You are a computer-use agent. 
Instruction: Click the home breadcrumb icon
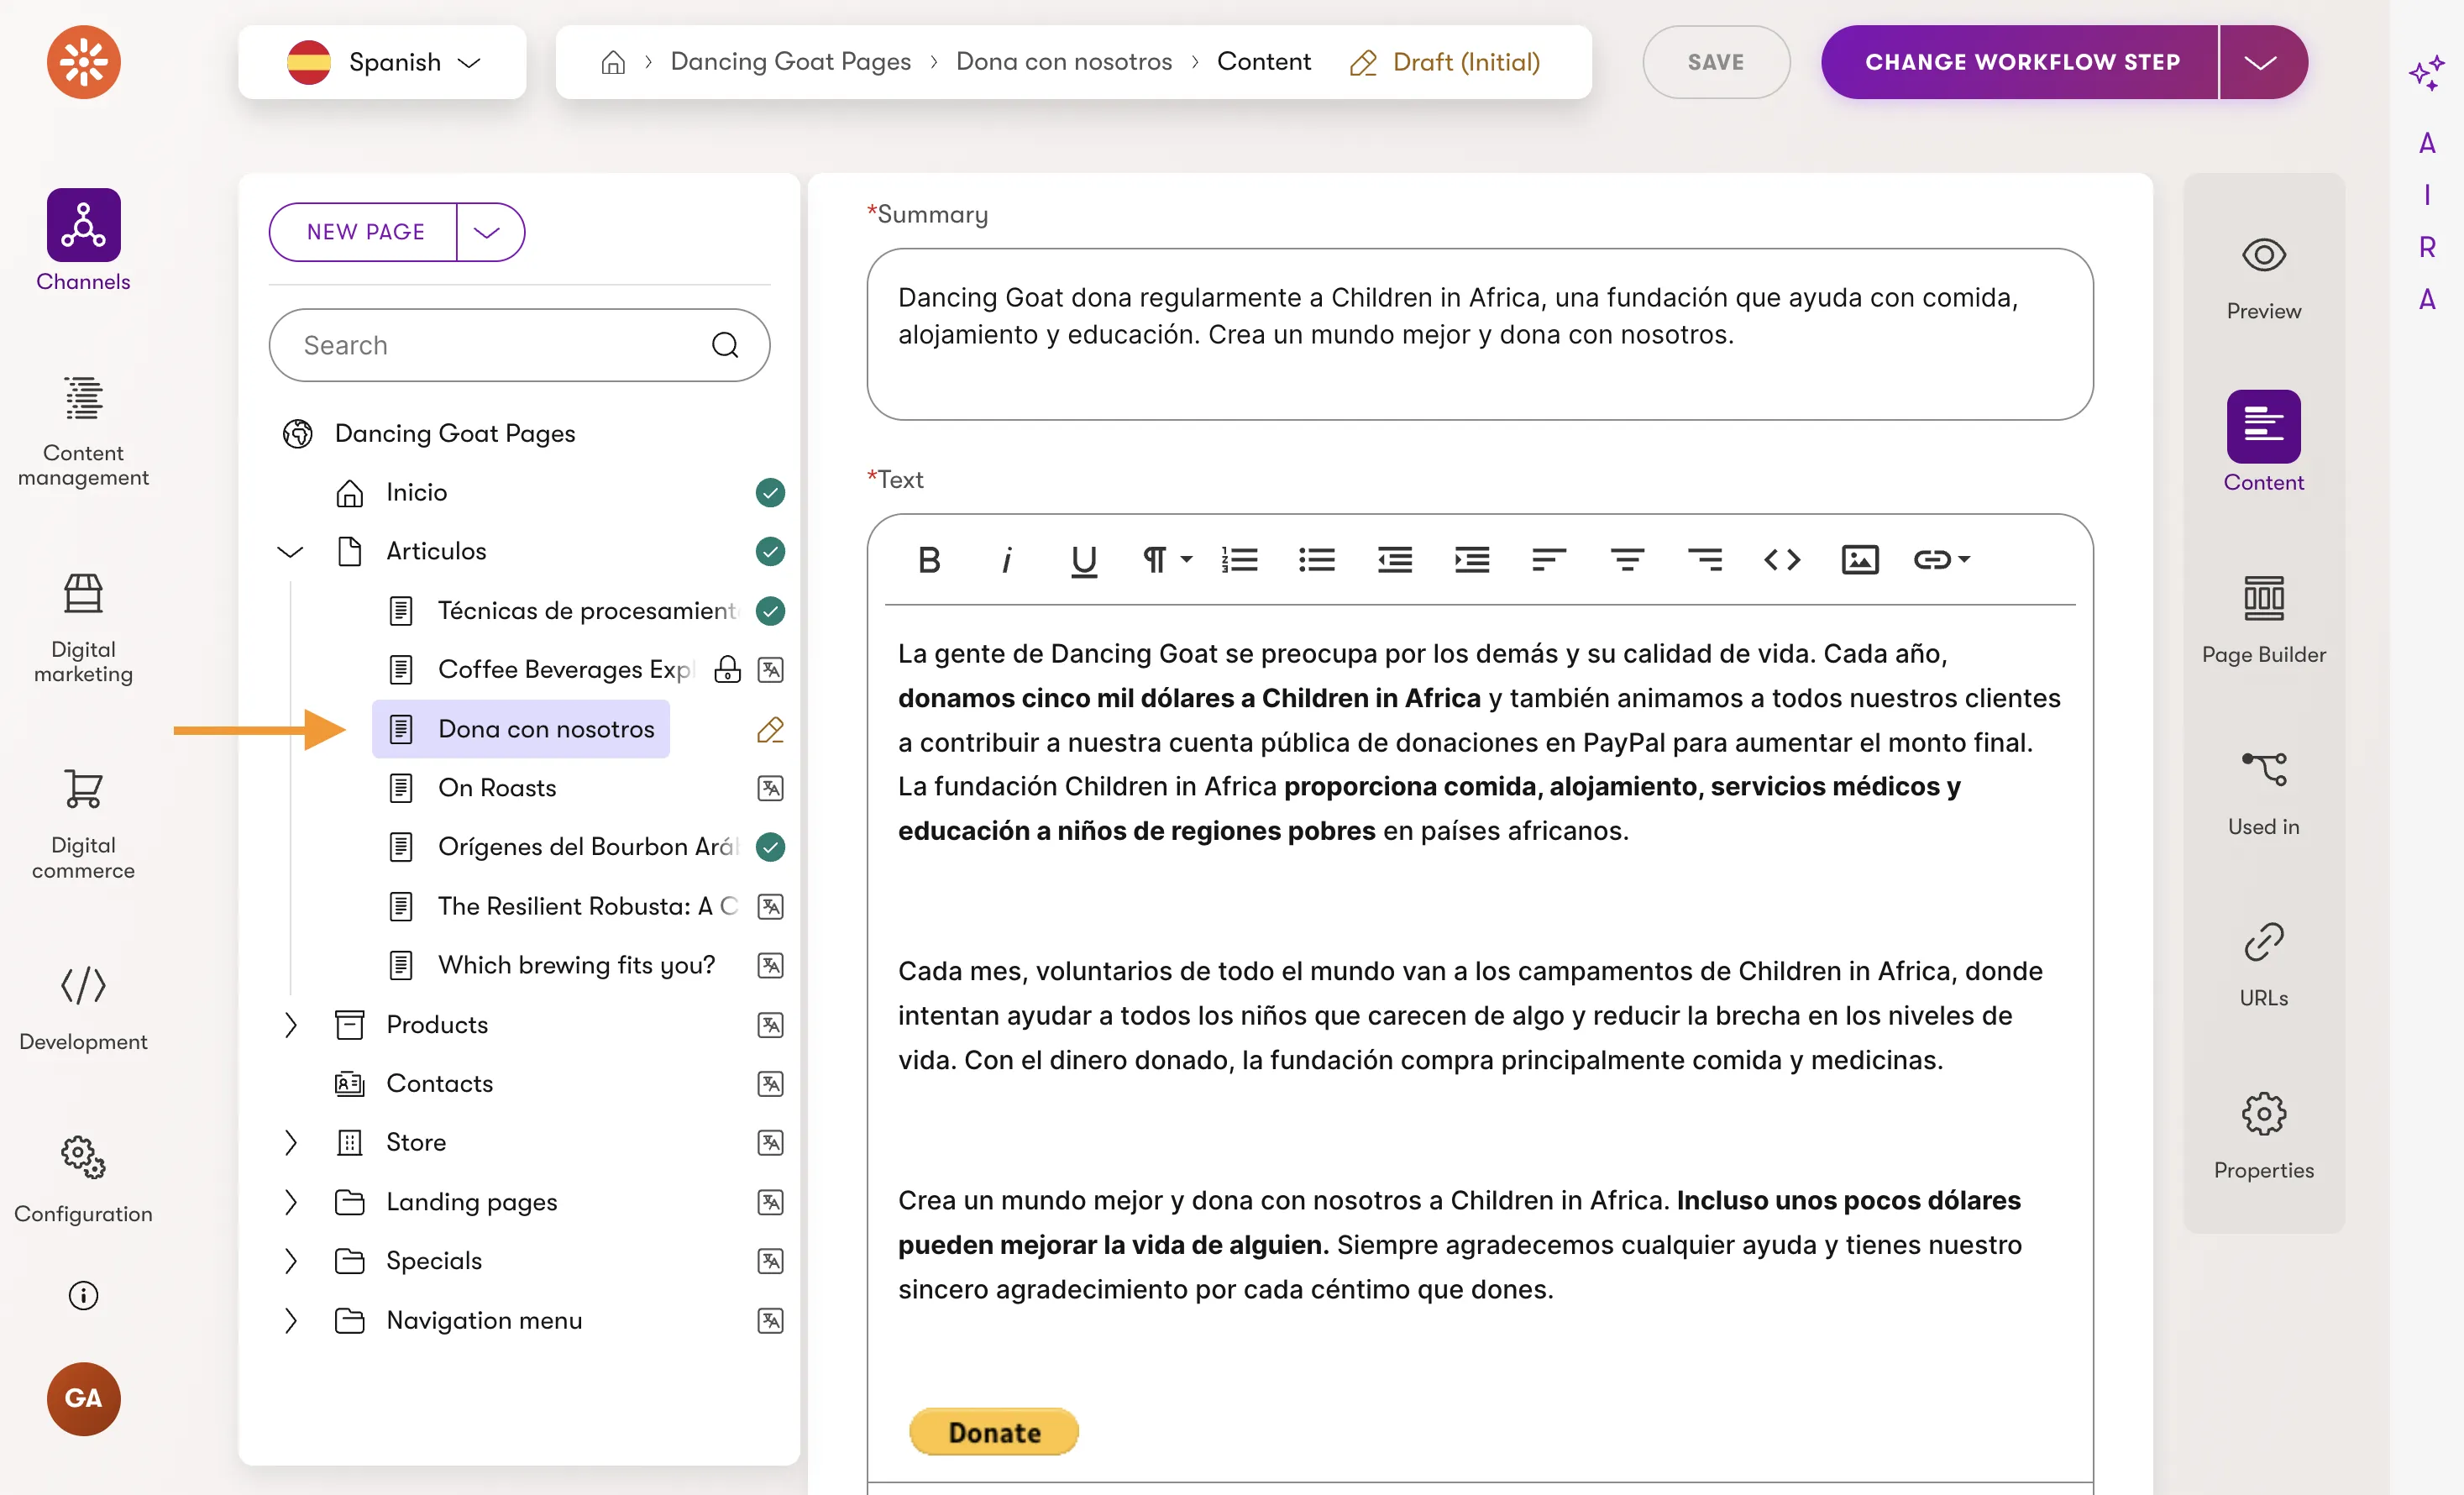tap(613, 62)
